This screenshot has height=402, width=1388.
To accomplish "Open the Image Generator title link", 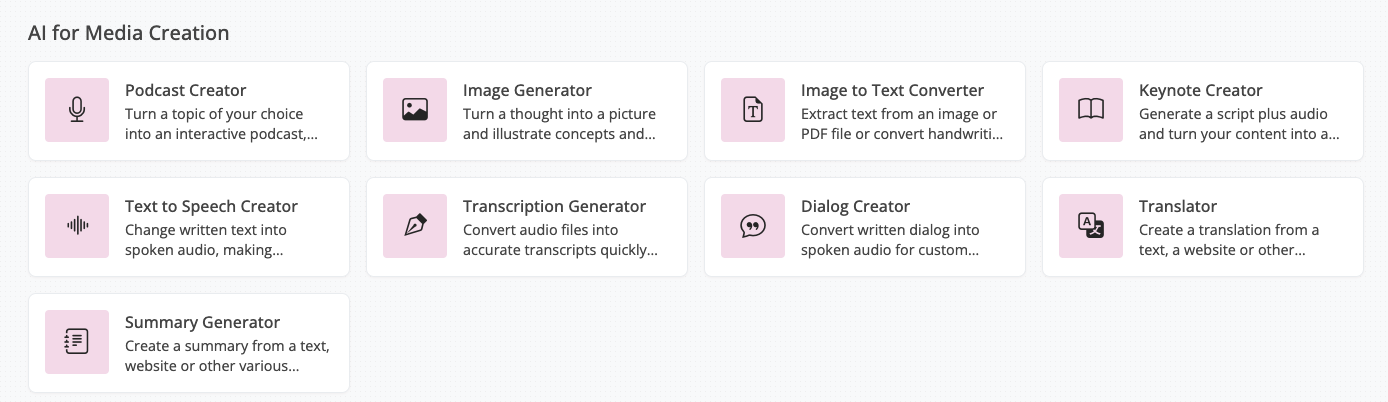I will pyautogui.click(x=527, y=90).
